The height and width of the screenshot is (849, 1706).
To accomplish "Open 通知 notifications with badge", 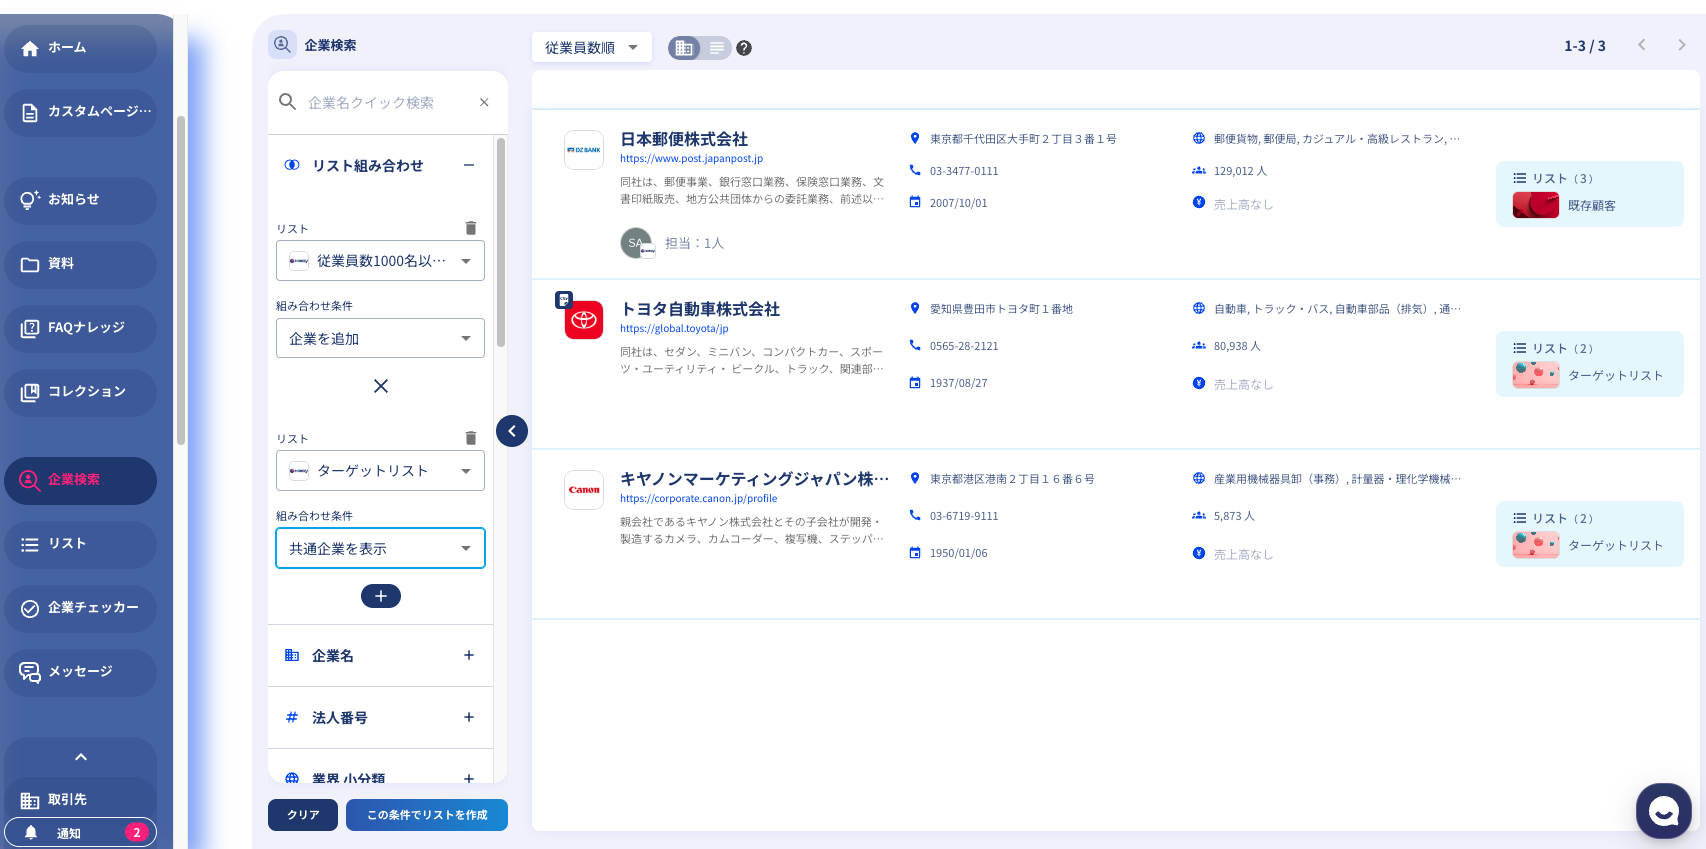I will [80, 832].
